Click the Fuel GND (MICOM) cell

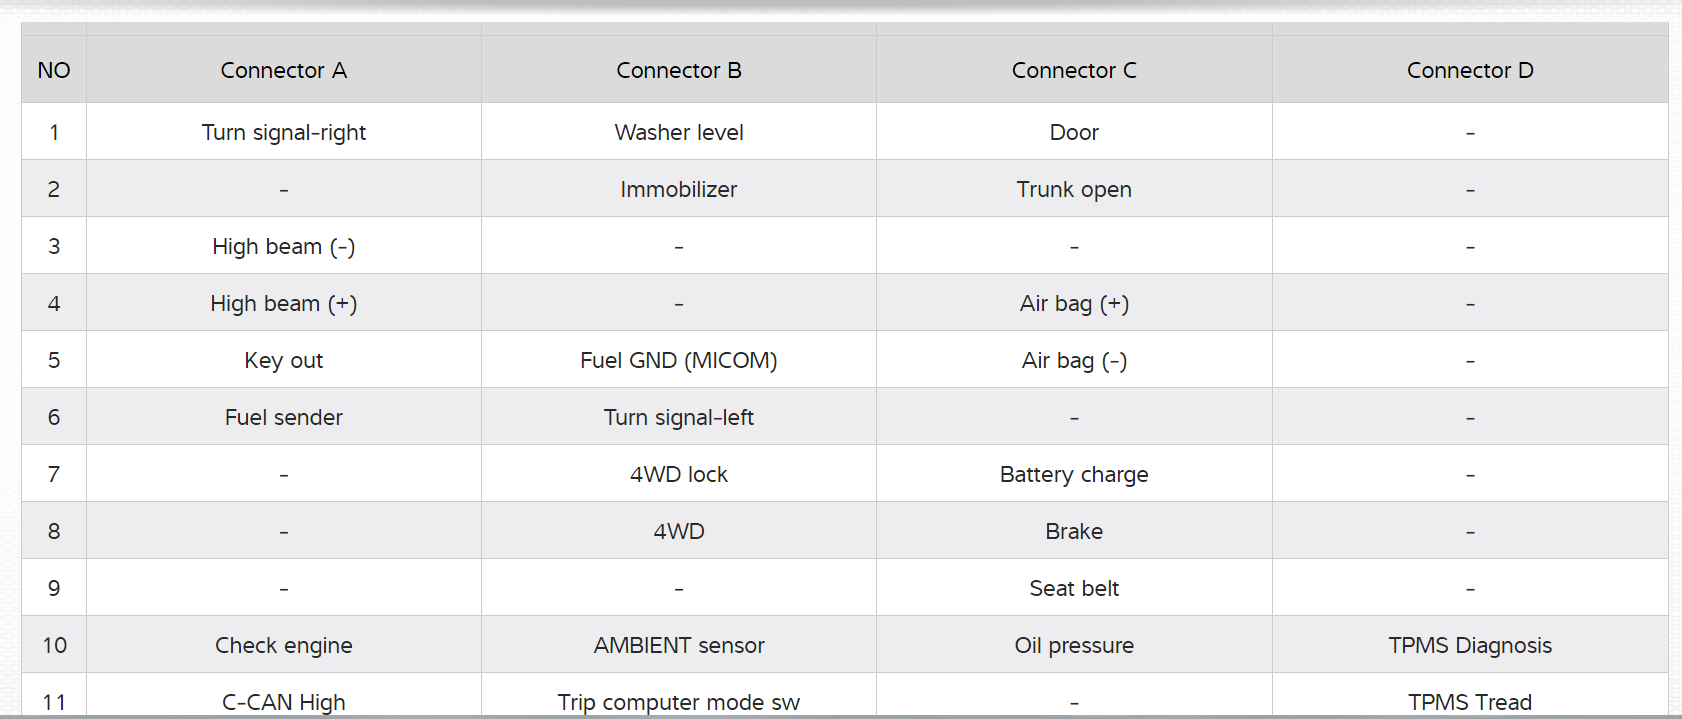pyautogui.click(x=678, y=360)
